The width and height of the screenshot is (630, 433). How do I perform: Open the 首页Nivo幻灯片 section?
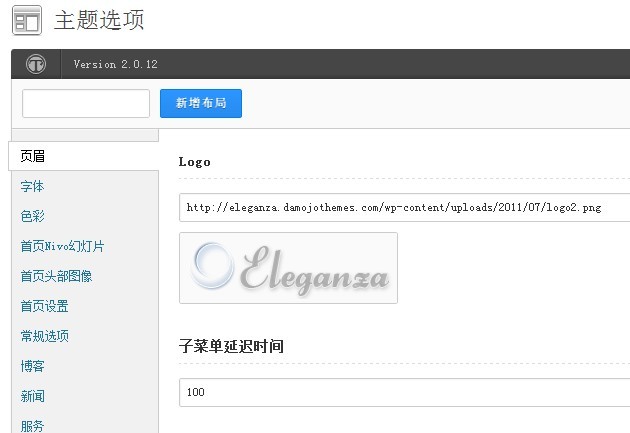click(62, 246)
